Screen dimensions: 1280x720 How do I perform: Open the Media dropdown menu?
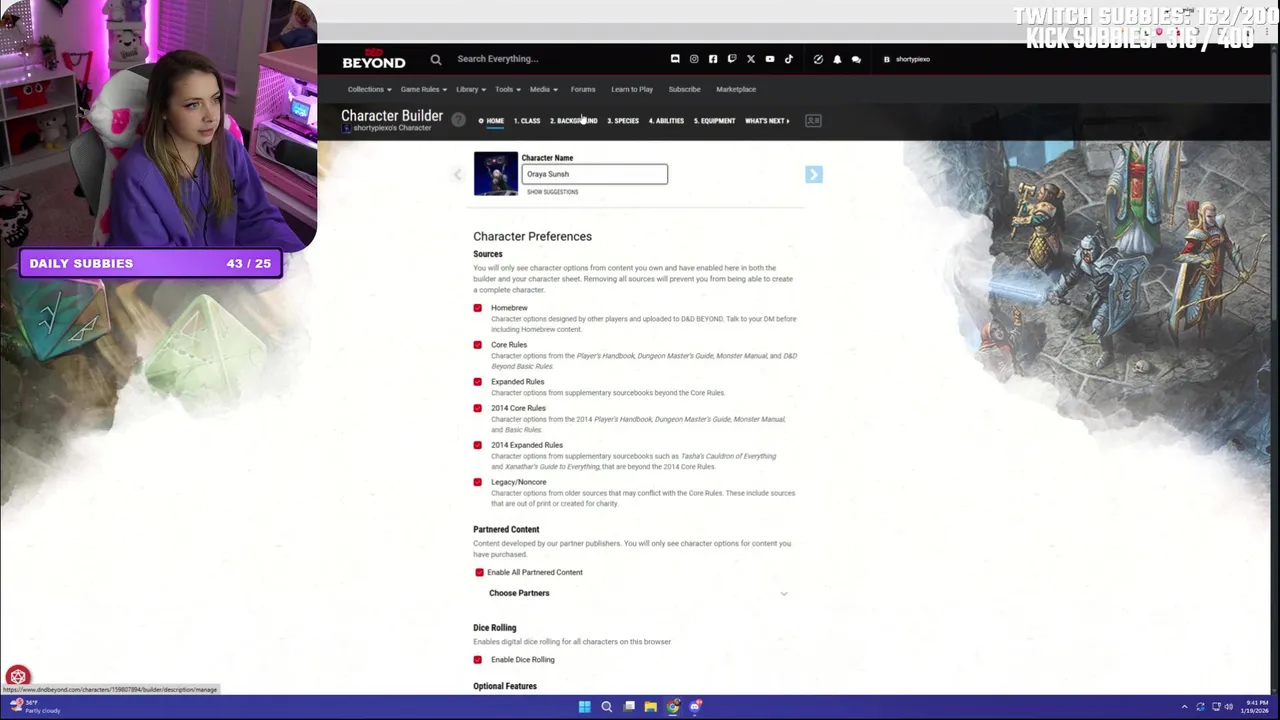pyautogui.click(x=543, y=90)
